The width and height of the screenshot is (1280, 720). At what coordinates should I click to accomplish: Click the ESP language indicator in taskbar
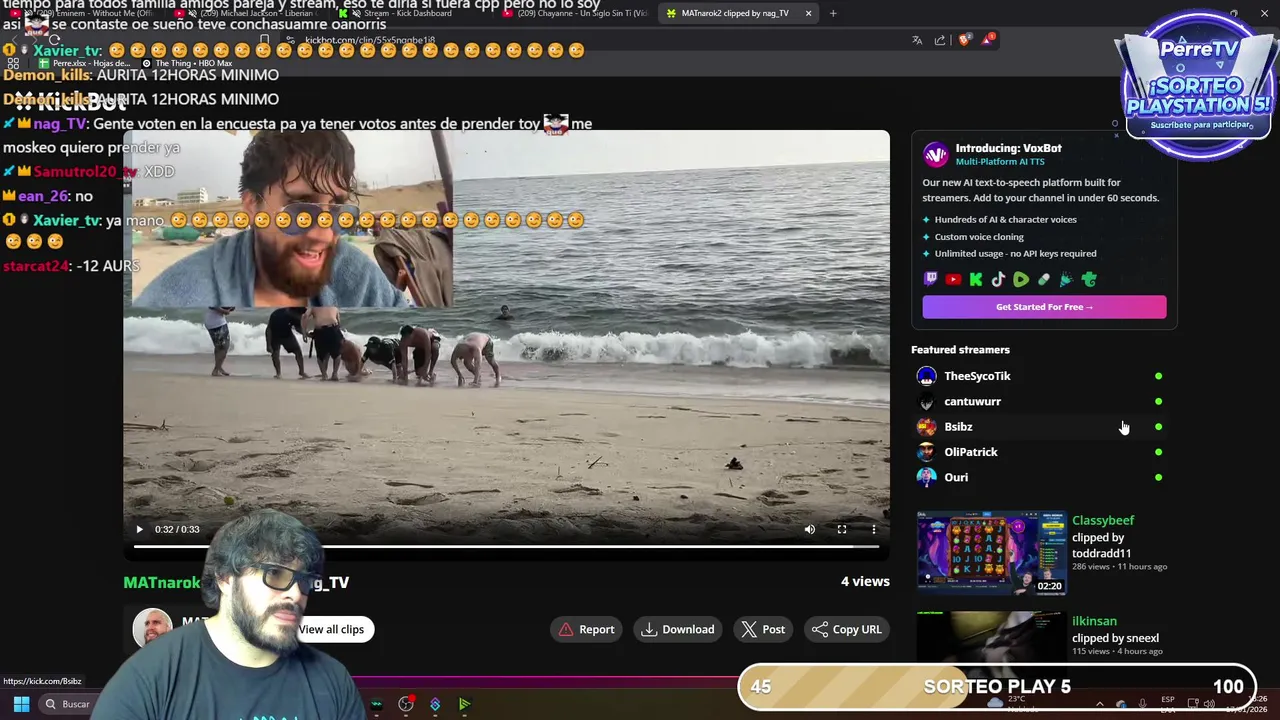coord(1168,704)
